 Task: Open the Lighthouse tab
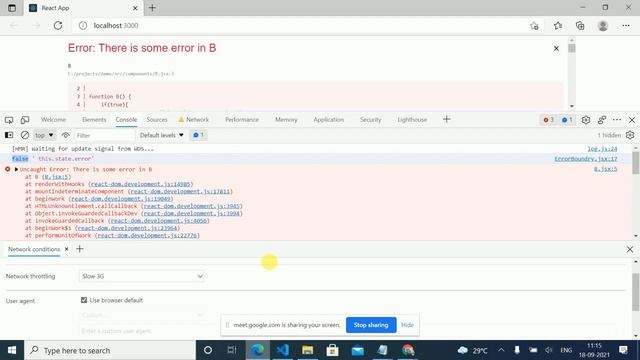[x=412, y=120]
